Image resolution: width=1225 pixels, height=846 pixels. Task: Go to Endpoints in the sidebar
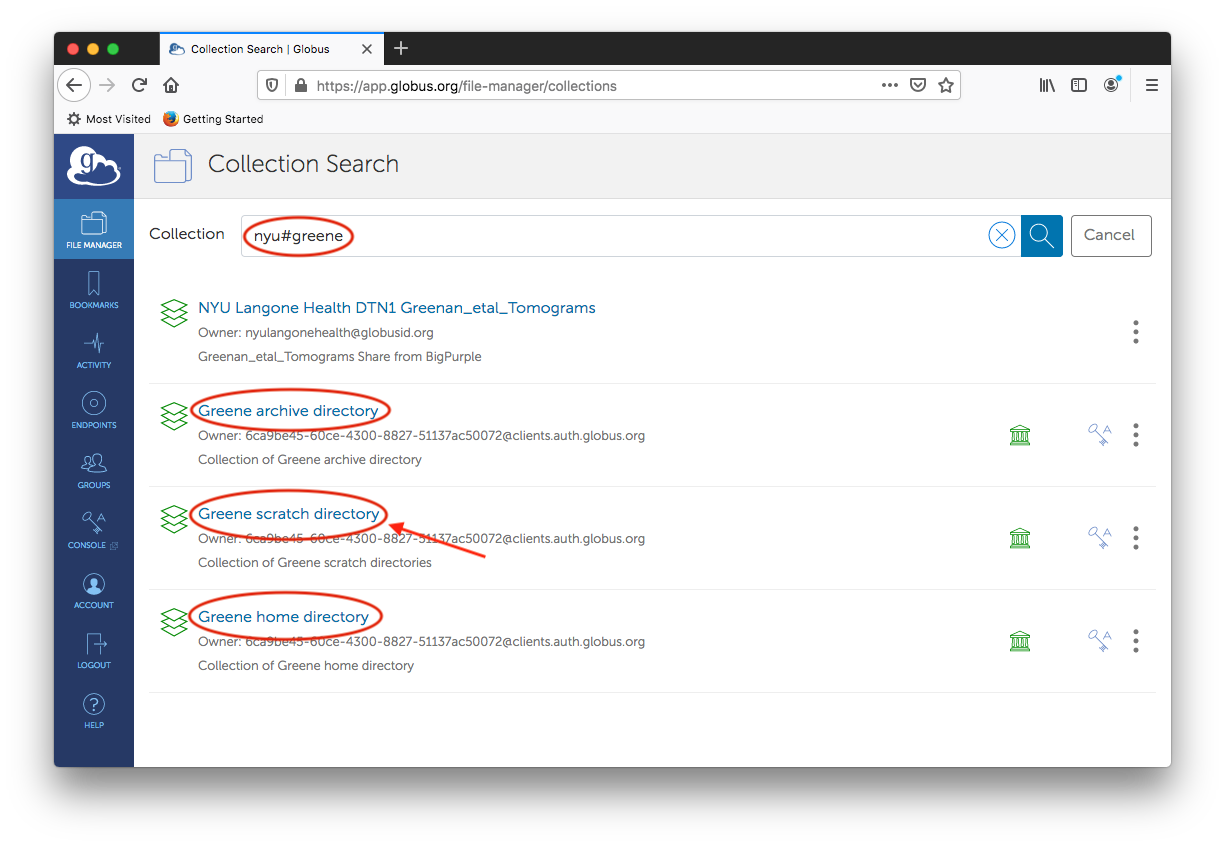point(94,409)
